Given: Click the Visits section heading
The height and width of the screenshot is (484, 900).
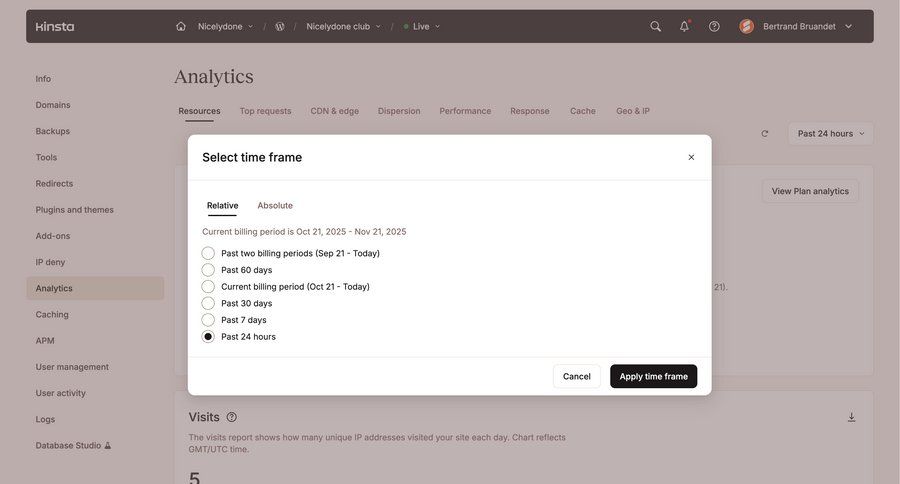Looking at the screenshot, I should pos(204,417).
